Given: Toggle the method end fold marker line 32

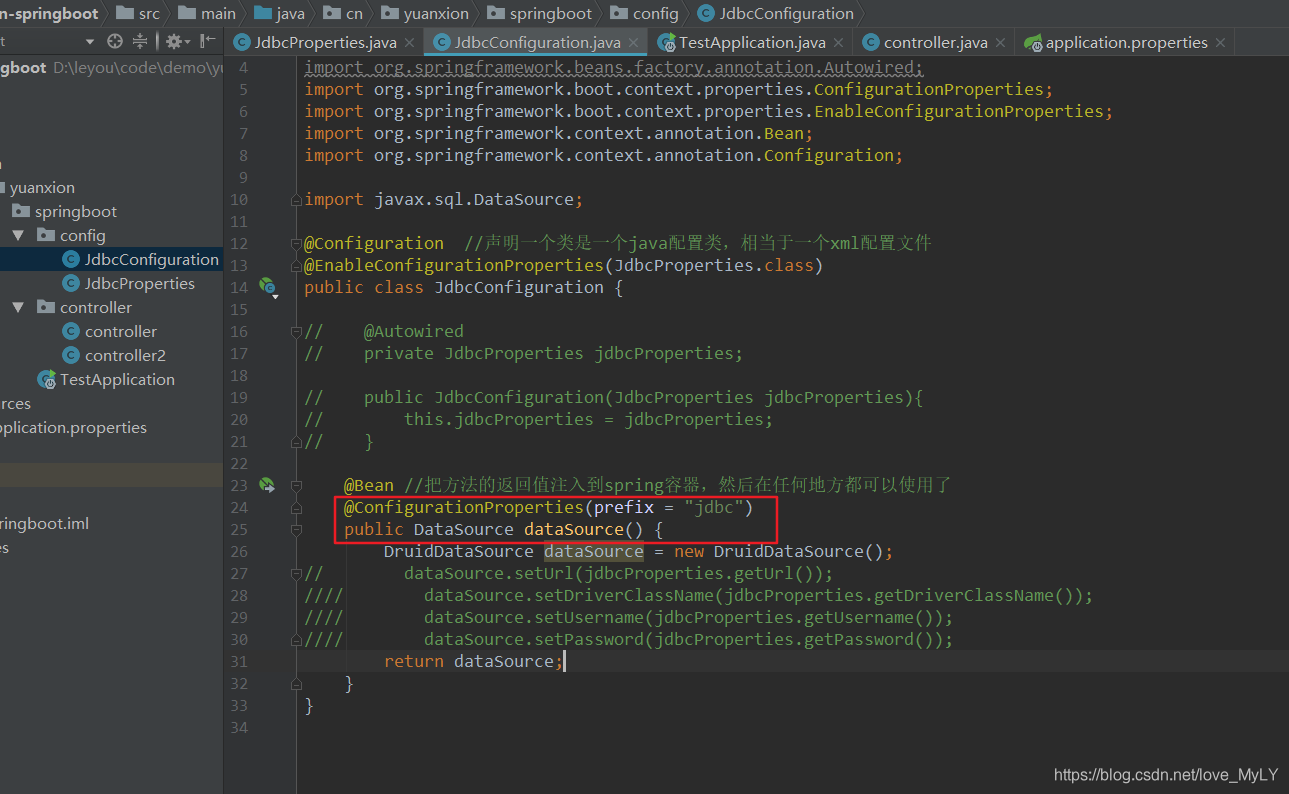Looking at the screenshot, I should [x=296, y=683].
